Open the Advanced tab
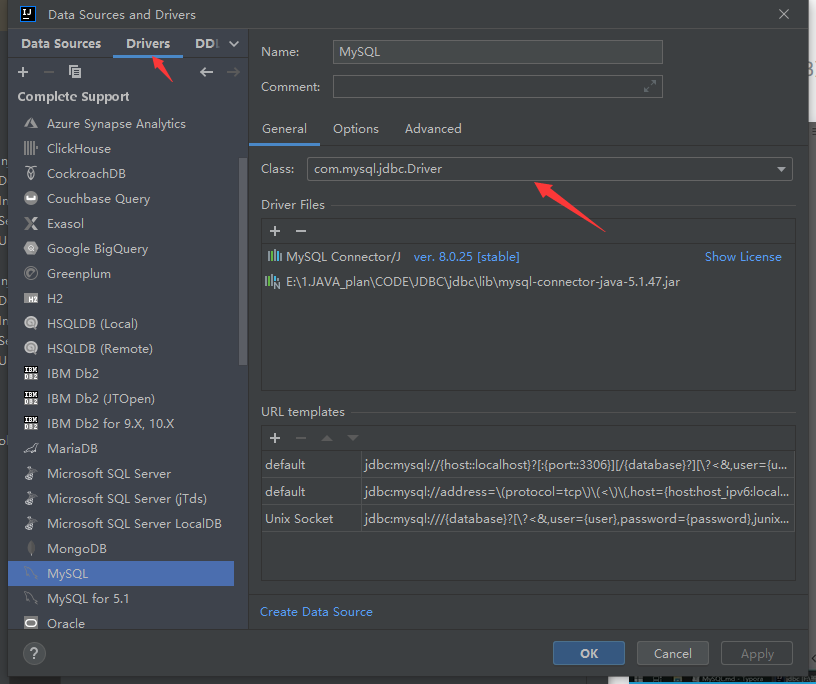This screenshot has width=816, height=684. click(433, 129)
